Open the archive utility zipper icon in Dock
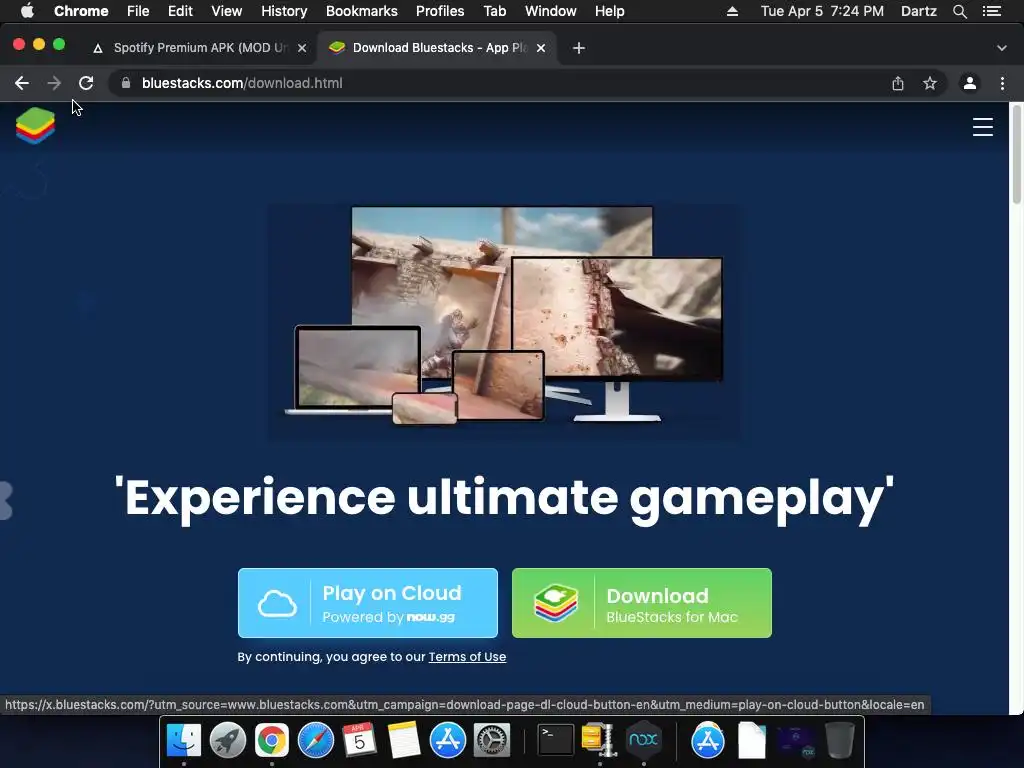The width and height of the screenshot is (1024, 768). [600, 740]
